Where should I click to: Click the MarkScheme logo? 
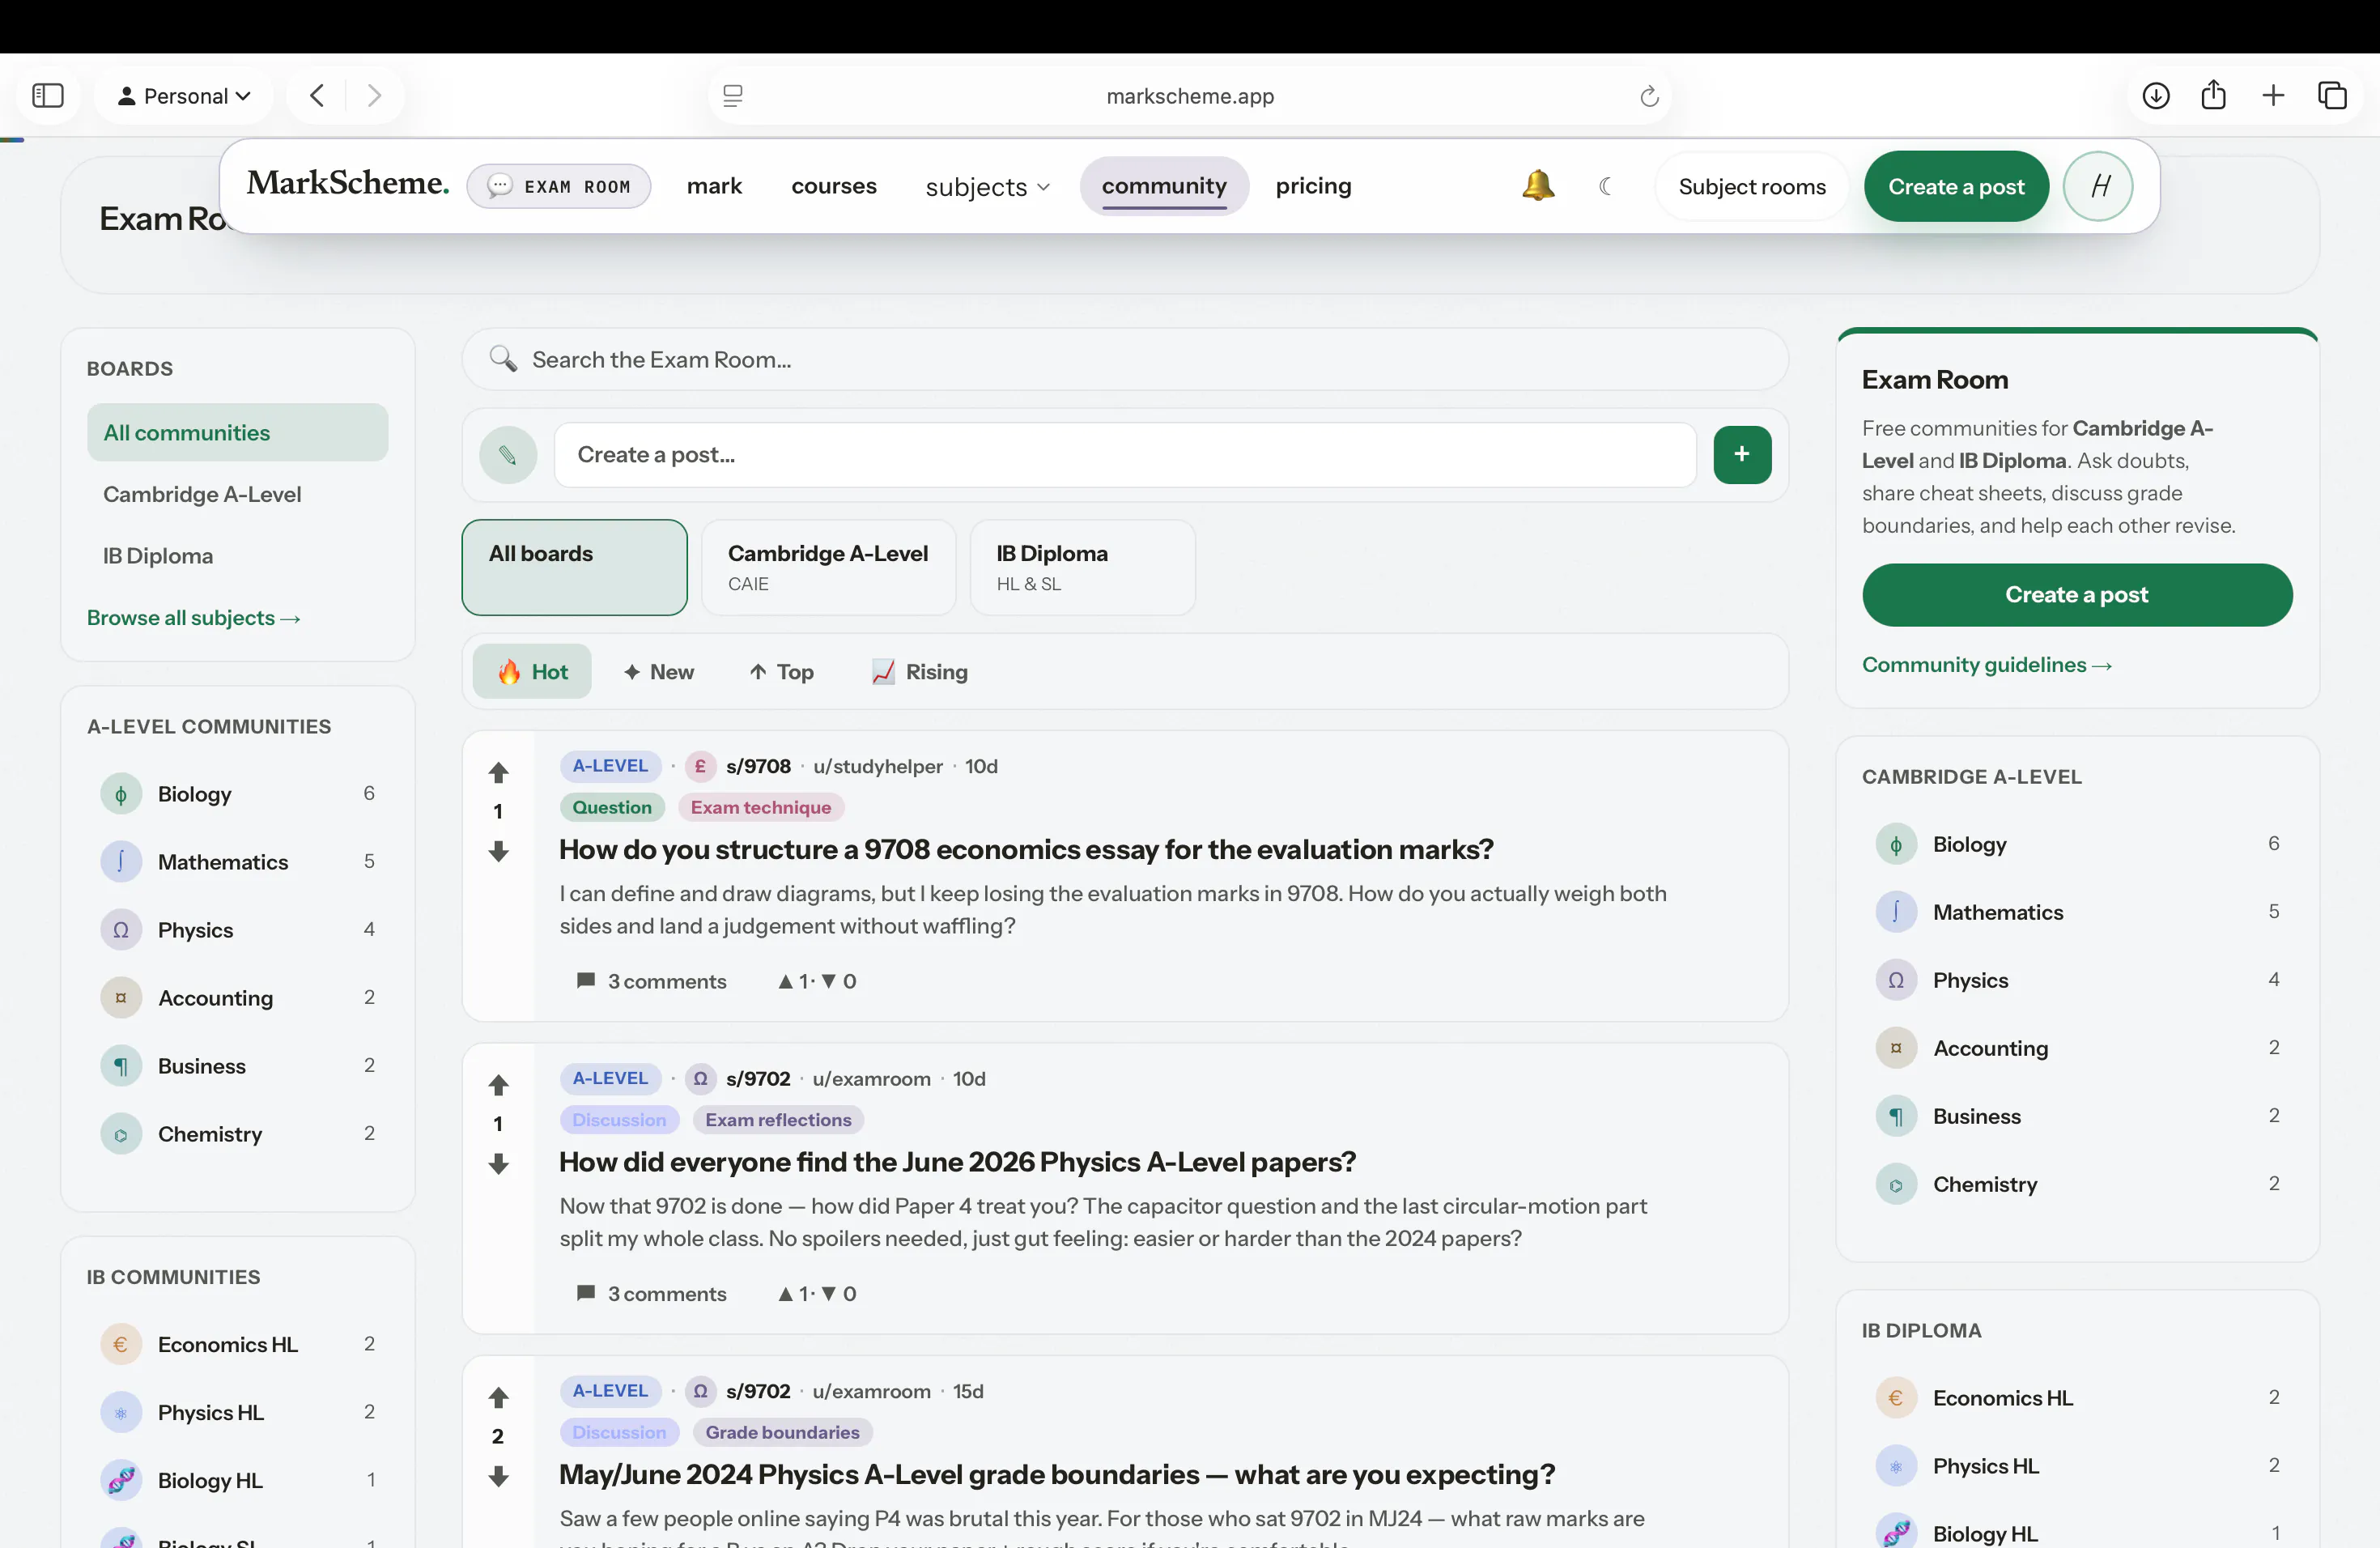tap(348, 183)
